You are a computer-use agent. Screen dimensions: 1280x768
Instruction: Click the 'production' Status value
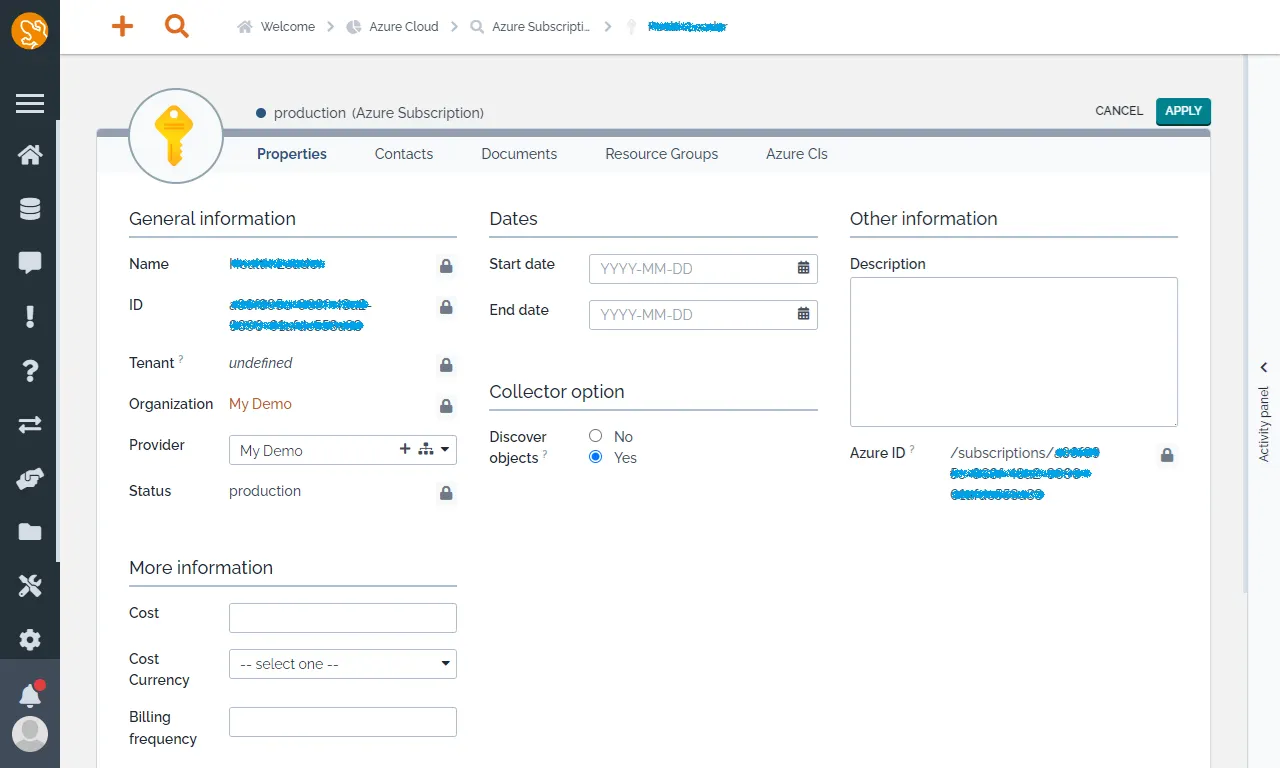[265, 491]
